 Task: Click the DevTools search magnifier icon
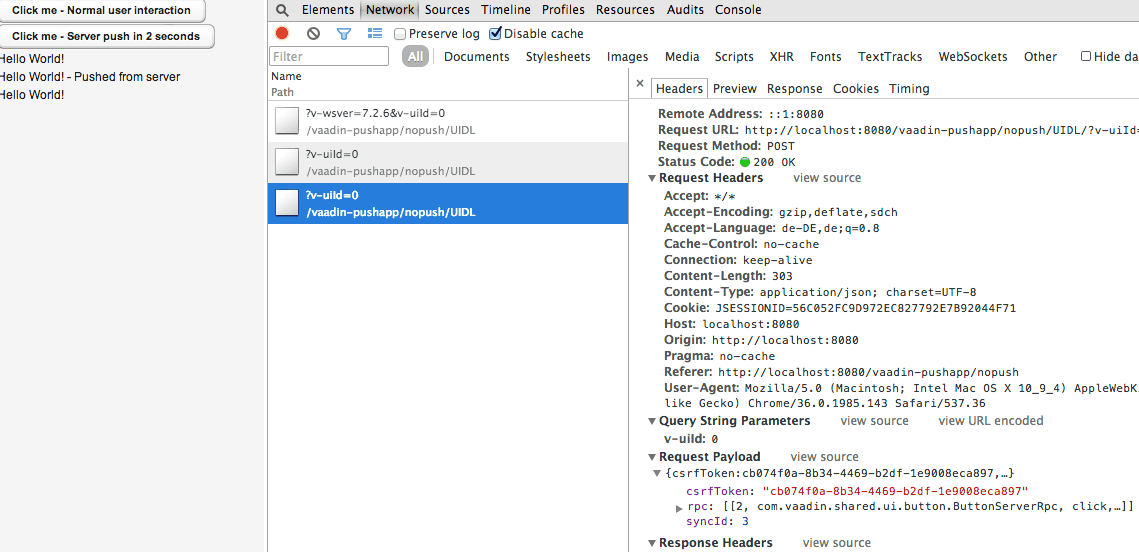pos(283,10)
